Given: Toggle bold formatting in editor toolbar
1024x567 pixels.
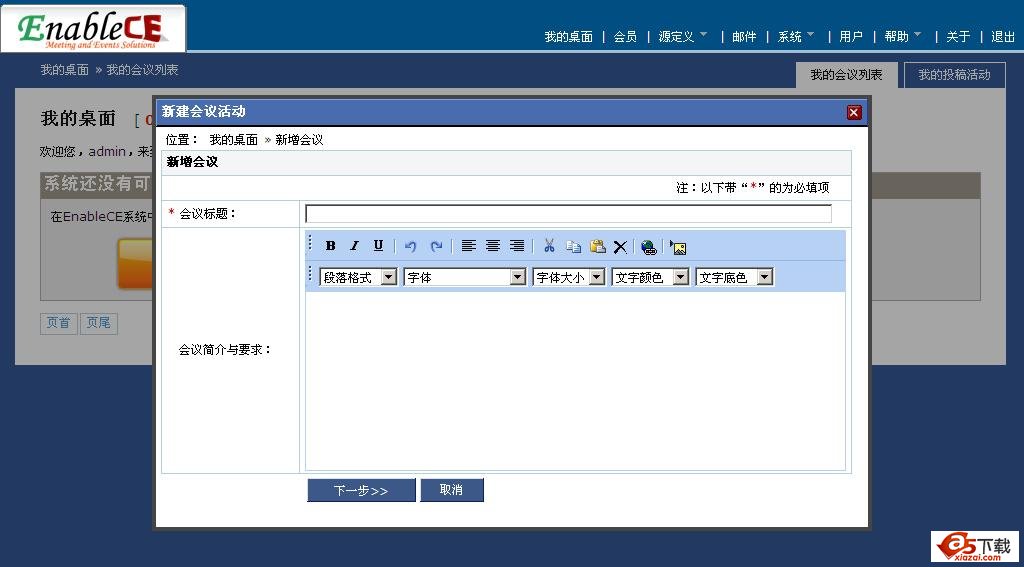Looking at the screenshot, I should [330, 246].
